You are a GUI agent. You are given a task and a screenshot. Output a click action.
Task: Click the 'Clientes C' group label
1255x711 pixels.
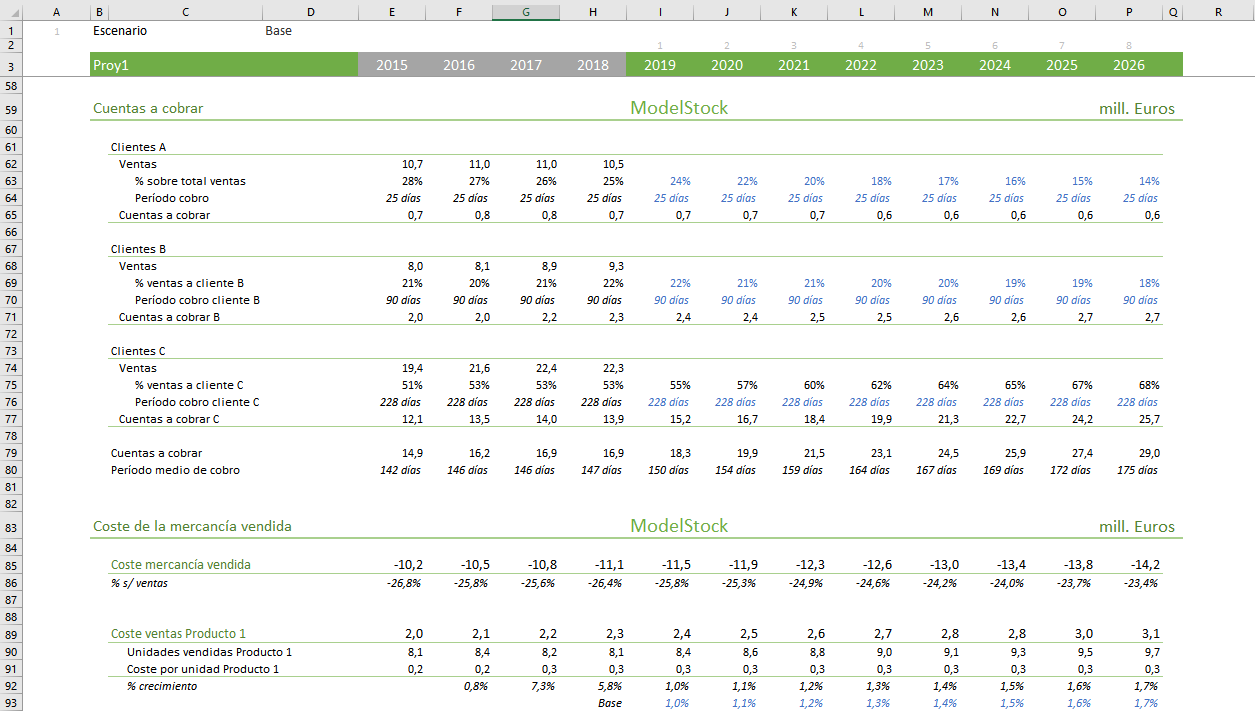(138, 351)
